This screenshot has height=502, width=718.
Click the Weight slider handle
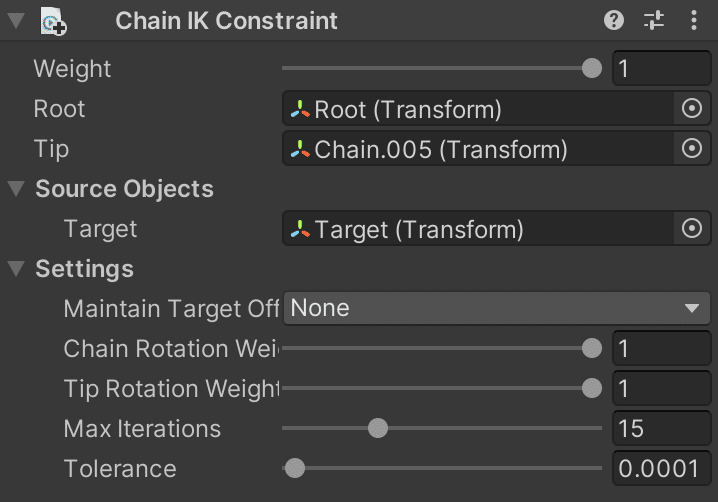click(592, 68)
